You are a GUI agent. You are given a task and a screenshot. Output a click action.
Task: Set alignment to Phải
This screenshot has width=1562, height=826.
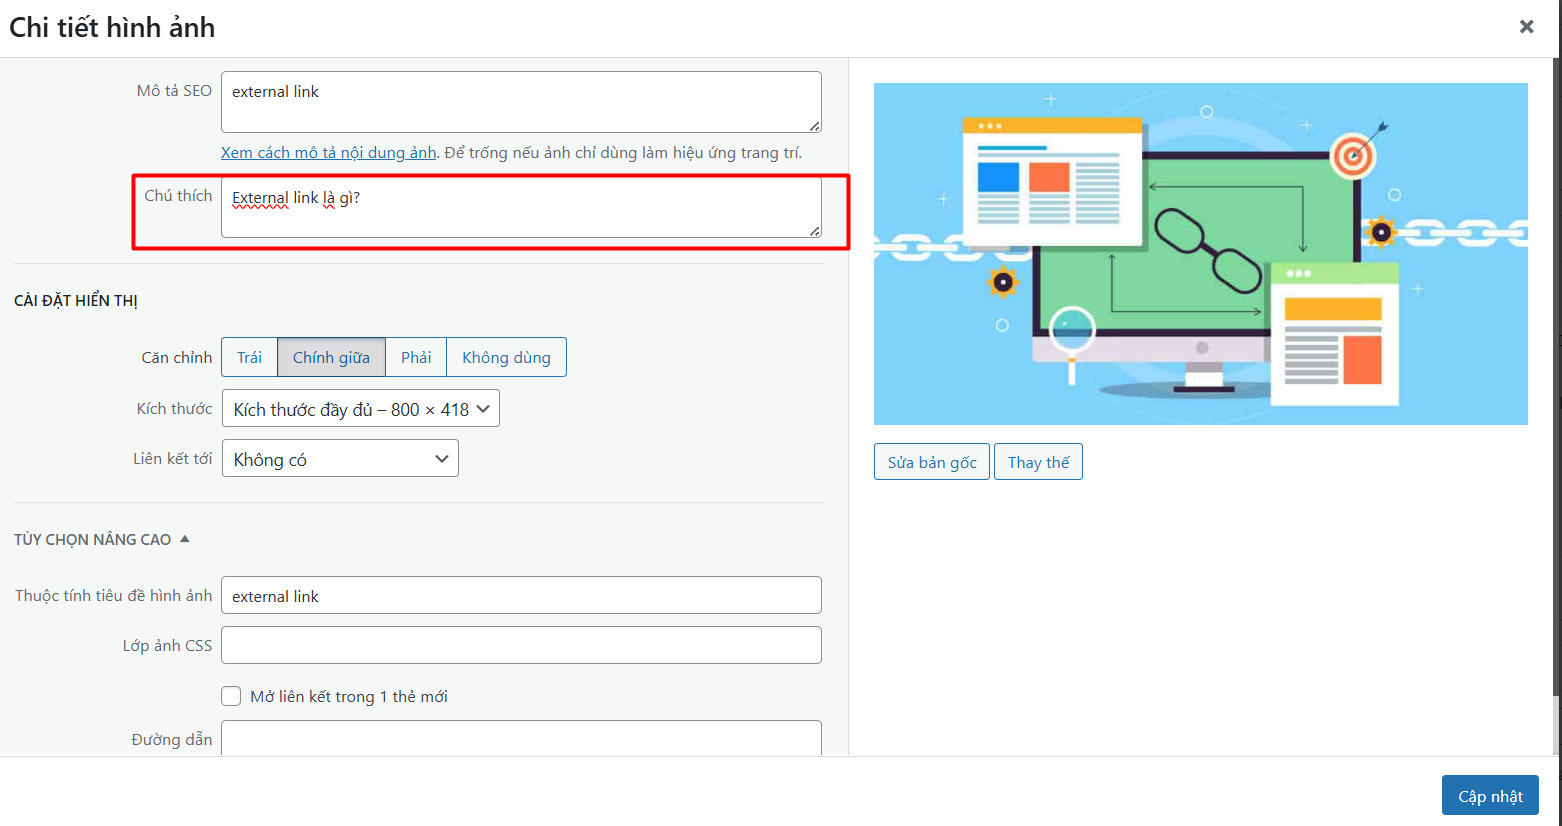[416, 357]
